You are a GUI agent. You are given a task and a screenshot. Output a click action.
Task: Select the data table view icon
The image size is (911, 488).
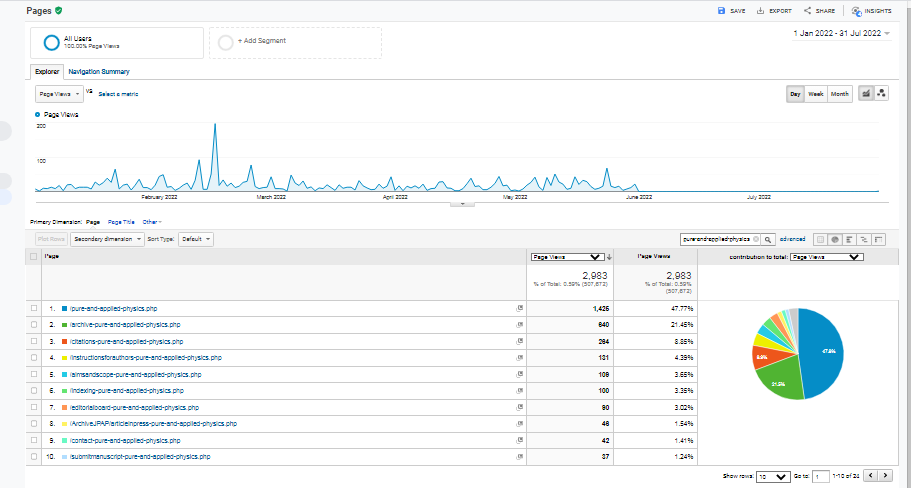tap(820, 240)
